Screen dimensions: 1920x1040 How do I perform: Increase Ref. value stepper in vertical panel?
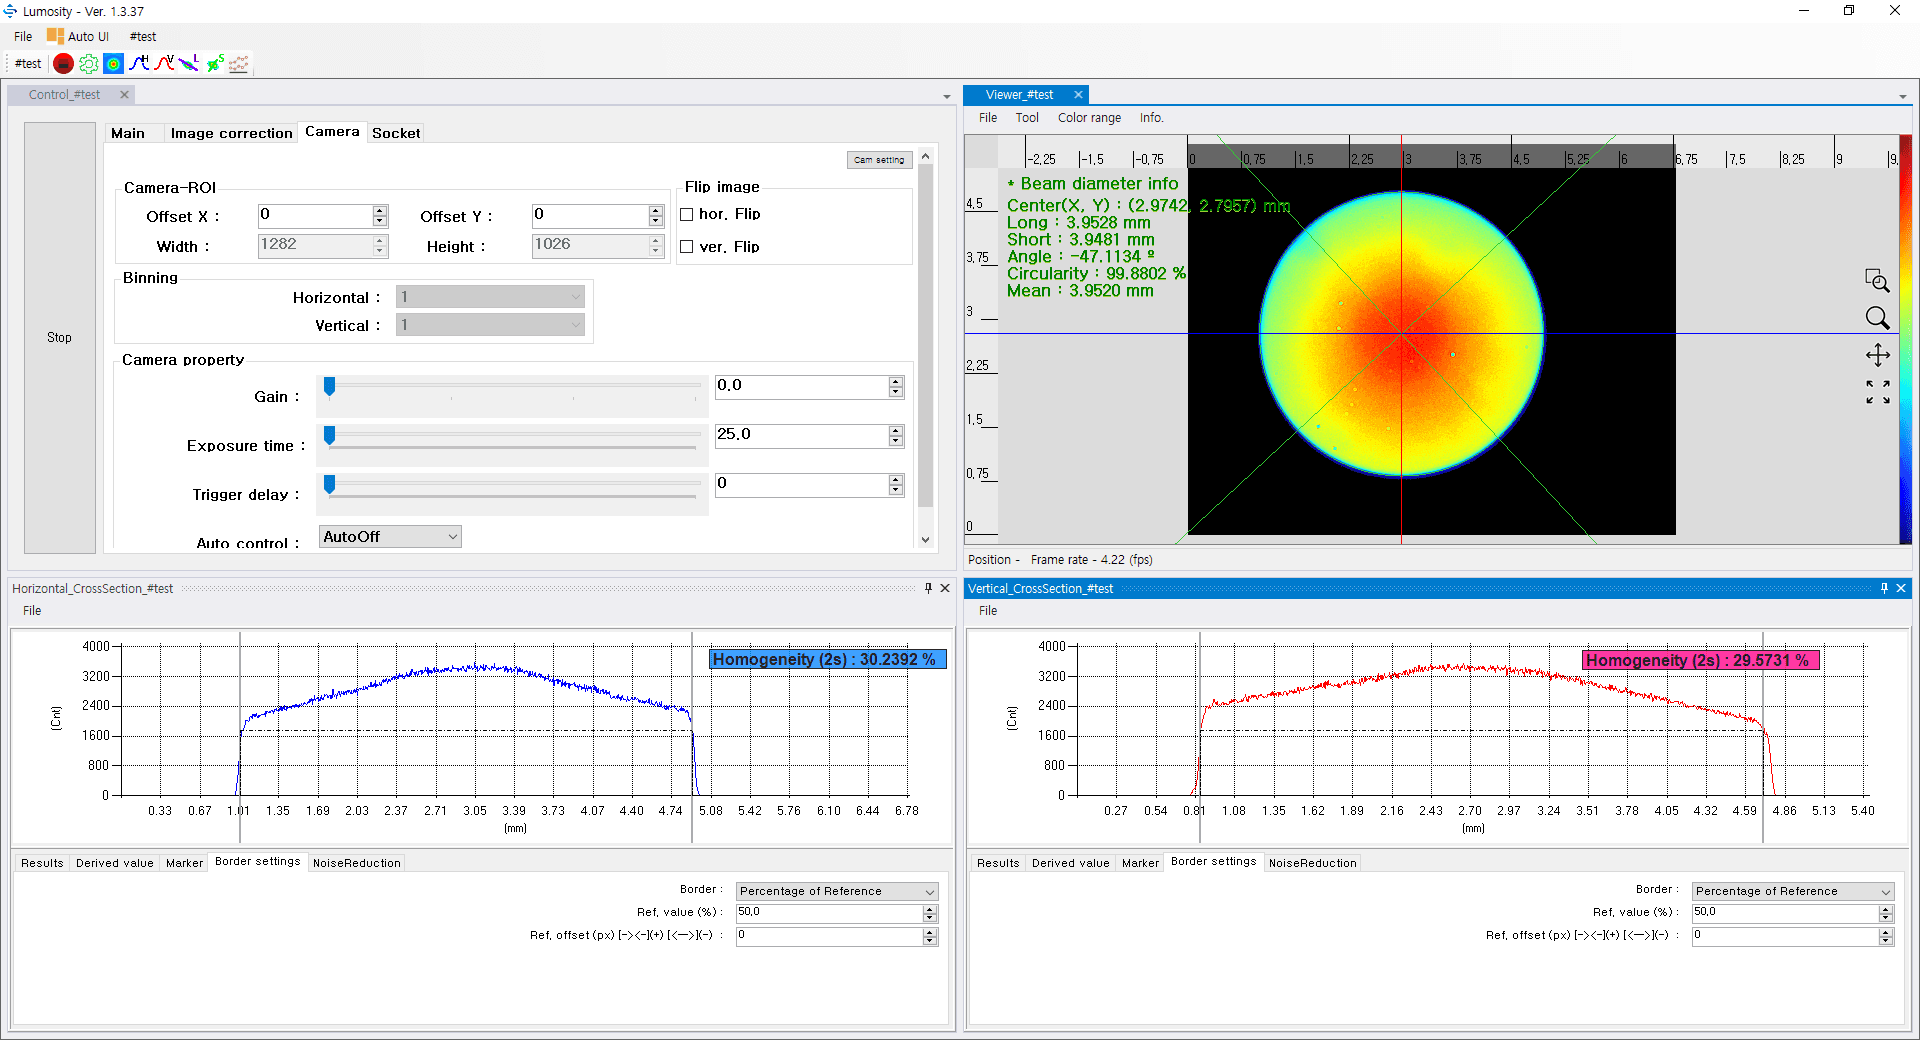[x=1886, y=909]
